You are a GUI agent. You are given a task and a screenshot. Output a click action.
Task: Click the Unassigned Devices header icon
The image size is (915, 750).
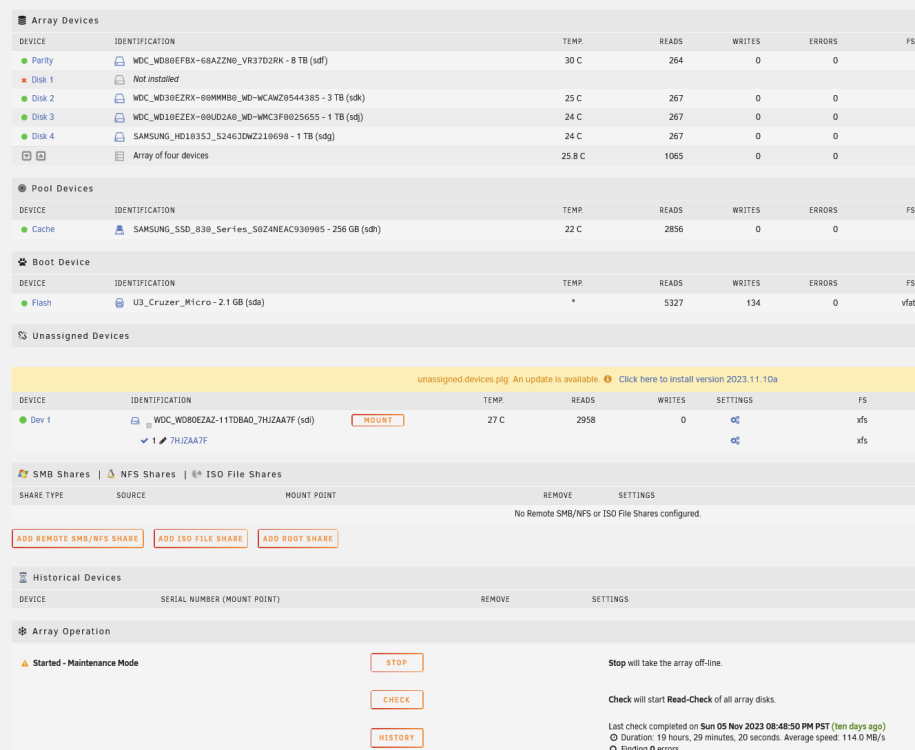point(22,336)
